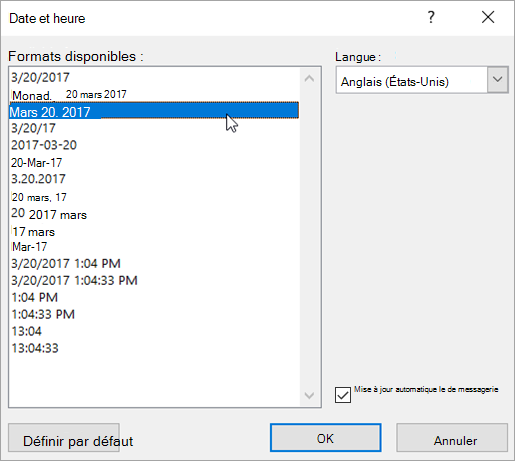Close the Date et heure dialog

tap(488, 17)
